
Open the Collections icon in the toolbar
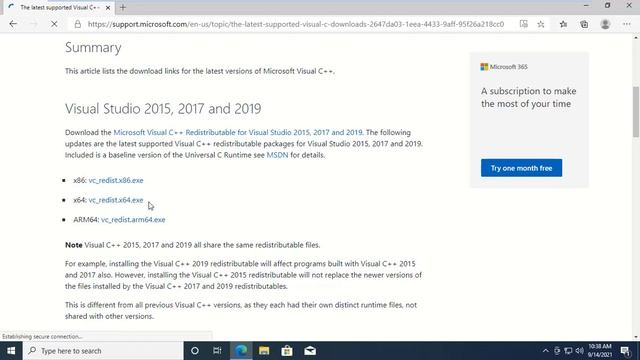(584, 24)
